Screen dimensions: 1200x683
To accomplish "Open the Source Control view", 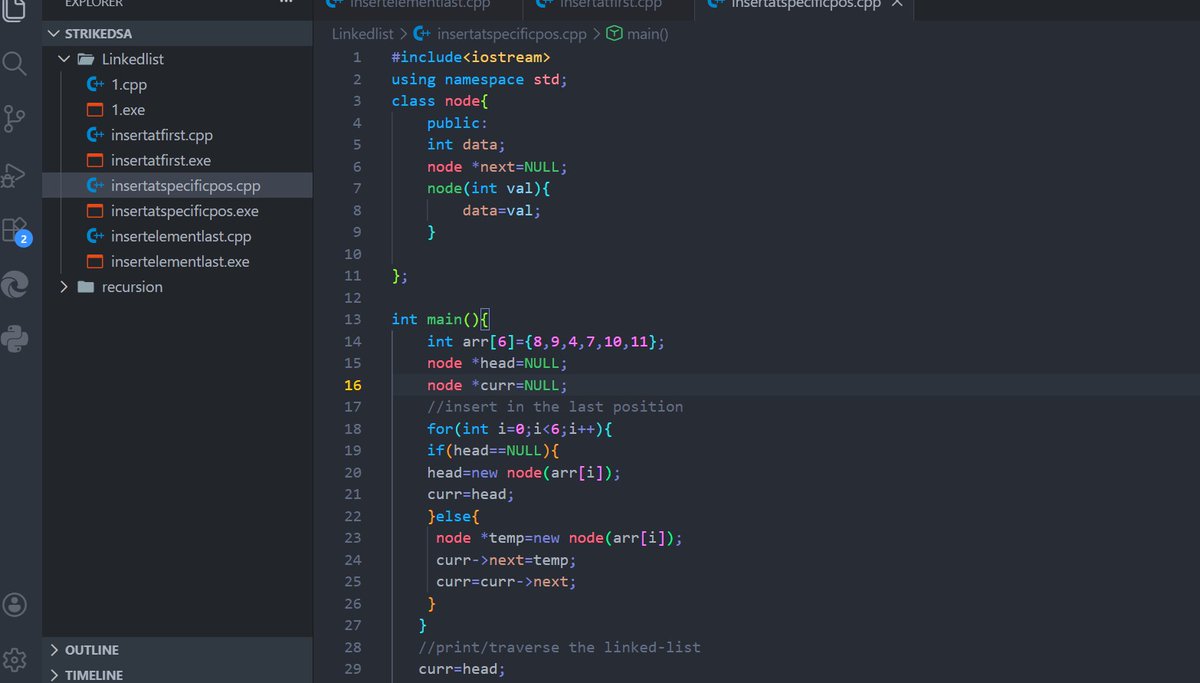I will [15, 119].
